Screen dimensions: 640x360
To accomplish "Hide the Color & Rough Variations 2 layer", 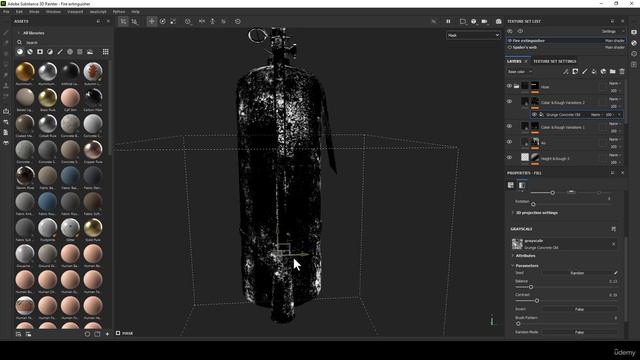I will 509,102.
